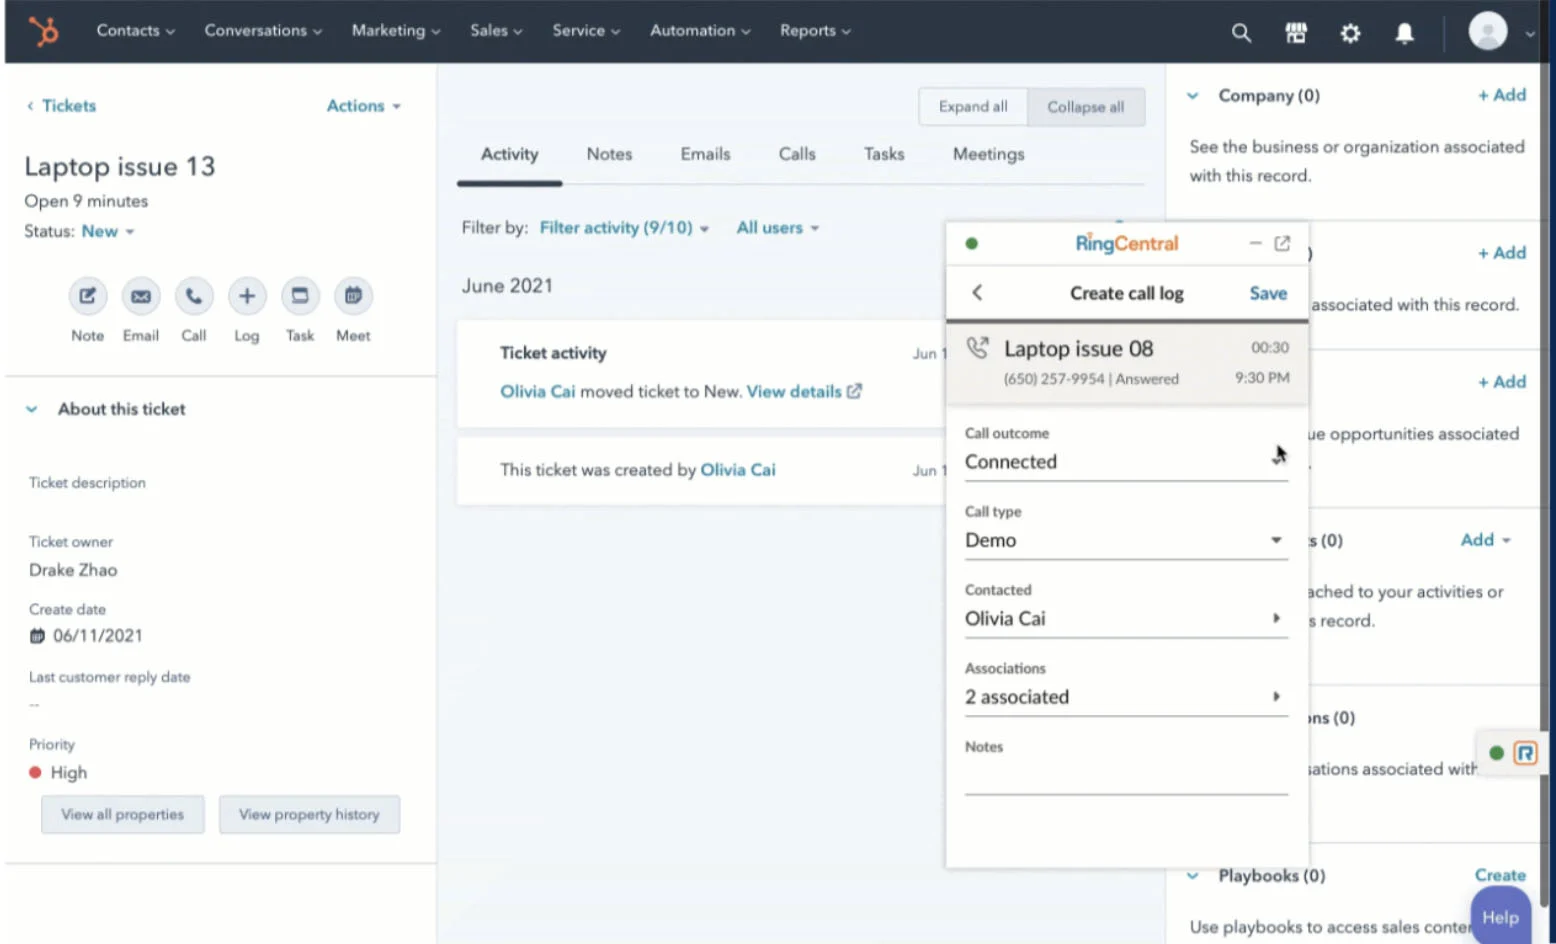Open the Contacts menu
The image size is (1556, 944).
coord(135,30)
